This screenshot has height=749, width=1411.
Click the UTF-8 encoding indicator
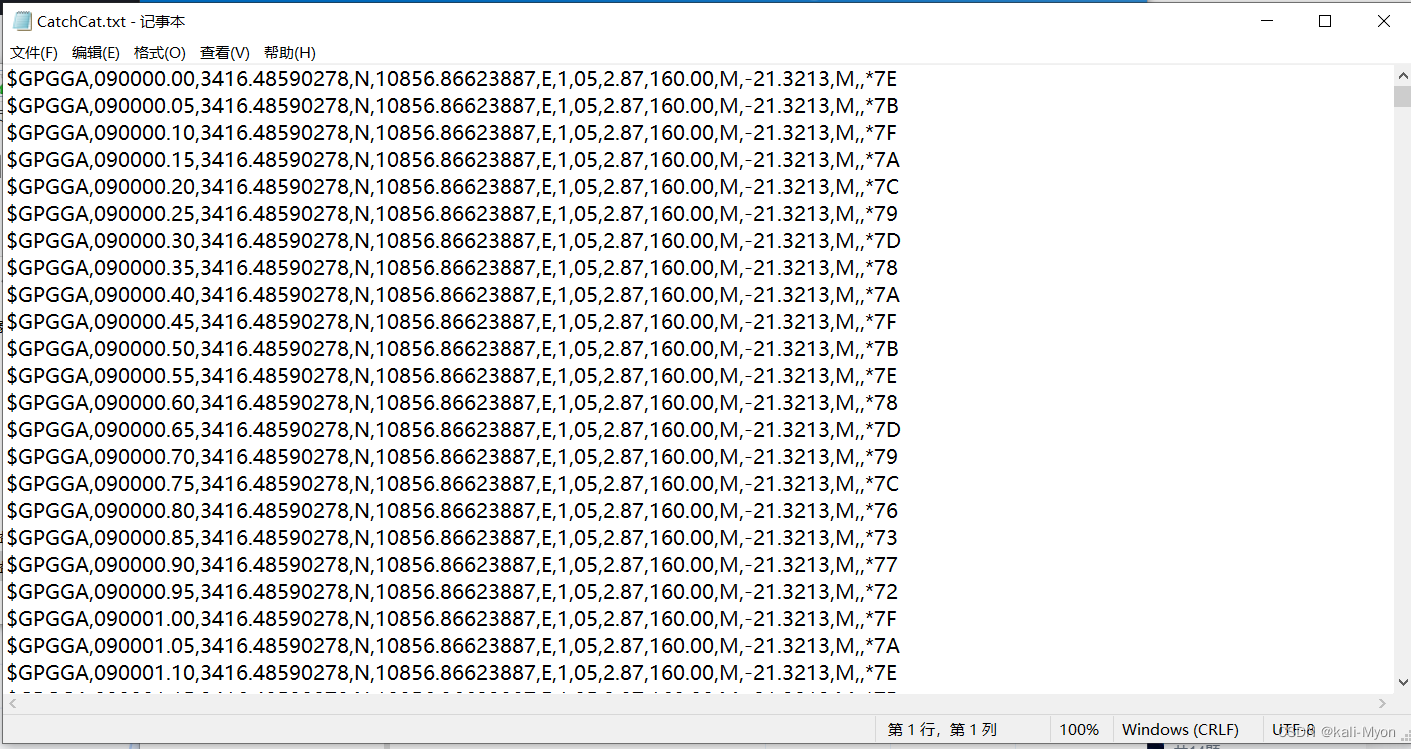pyautogui.click(x=1294, y=729)
